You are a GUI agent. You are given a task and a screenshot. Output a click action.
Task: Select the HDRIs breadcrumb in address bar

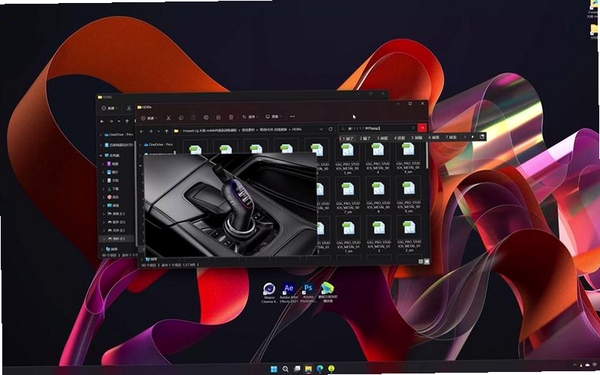click(x=297, y=130)
